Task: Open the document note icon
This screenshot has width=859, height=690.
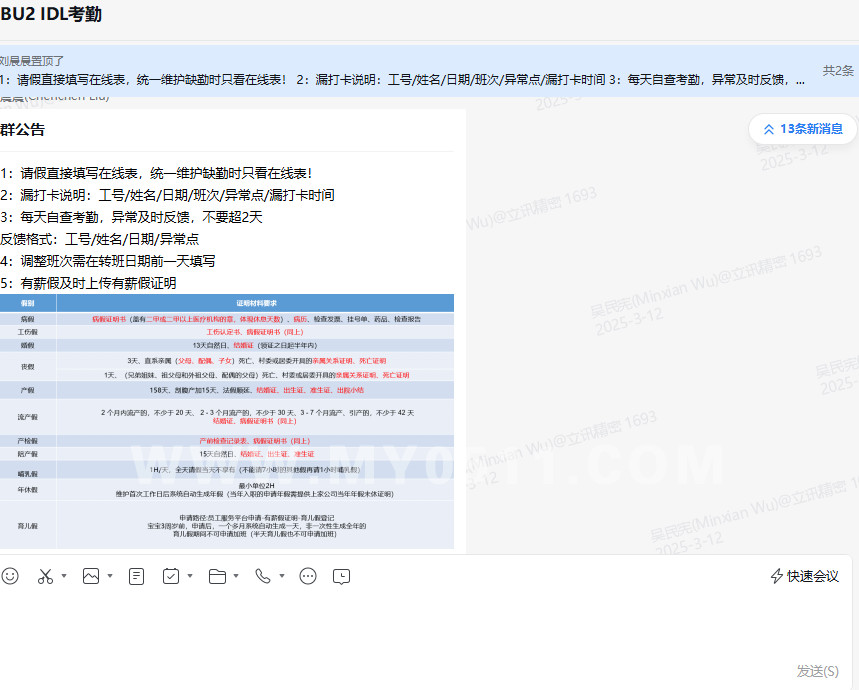Action: (137, 576)
